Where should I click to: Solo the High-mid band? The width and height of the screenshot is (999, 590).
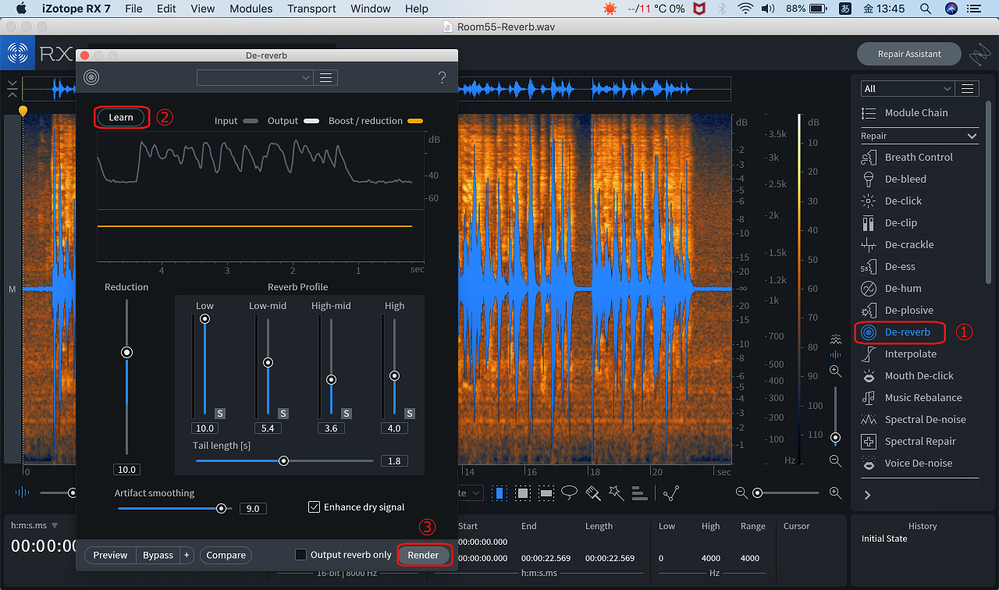coord(346,414)
